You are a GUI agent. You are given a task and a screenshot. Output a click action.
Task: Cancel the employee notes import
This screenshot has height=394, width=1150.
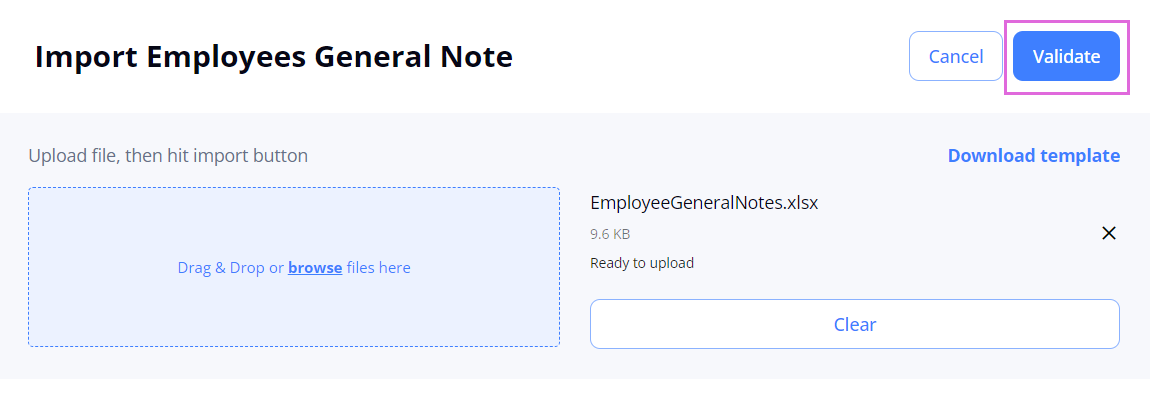click(x=956, y=56)
